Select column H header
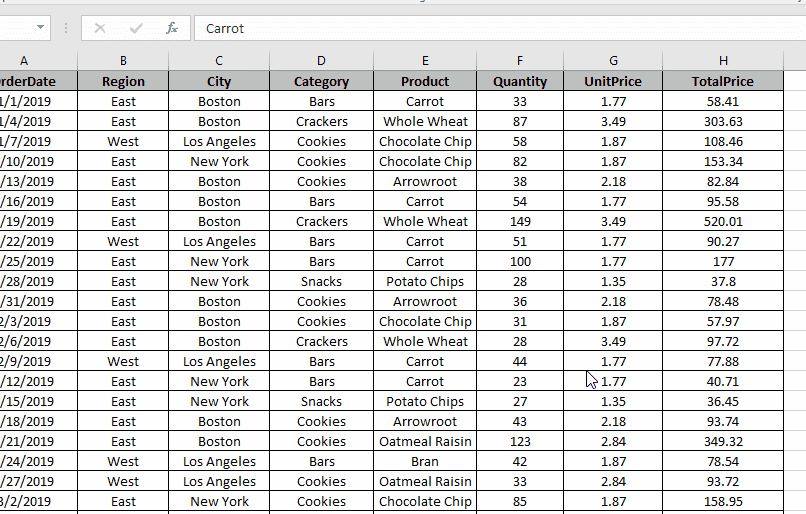Viewport: 806px width, 514px height. click(723, 61)
